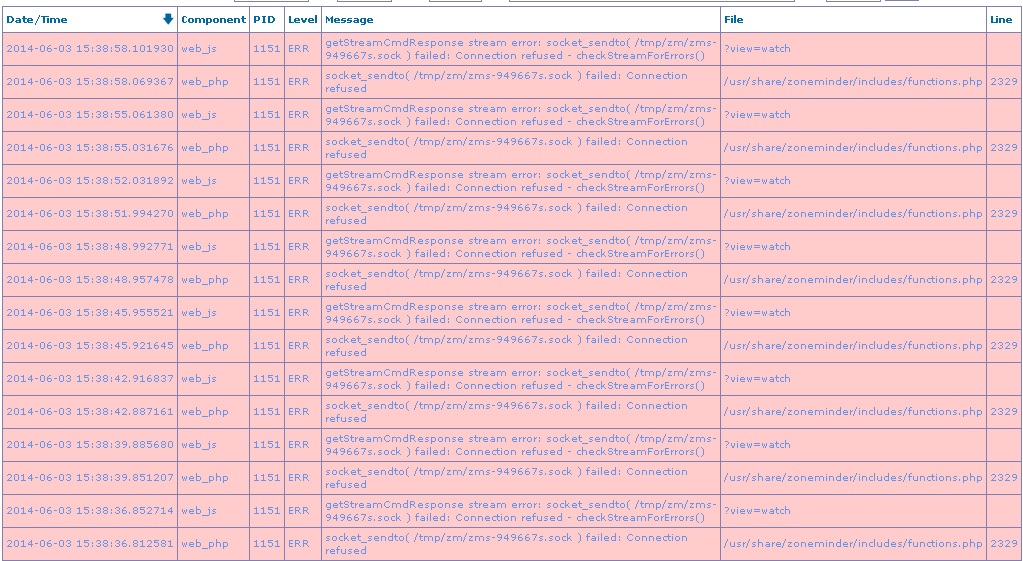This screenshot has height=561, width=1023.
Task: Click web_js component in the 15:38:36.852714 row
Action: [x=199, y=510]
